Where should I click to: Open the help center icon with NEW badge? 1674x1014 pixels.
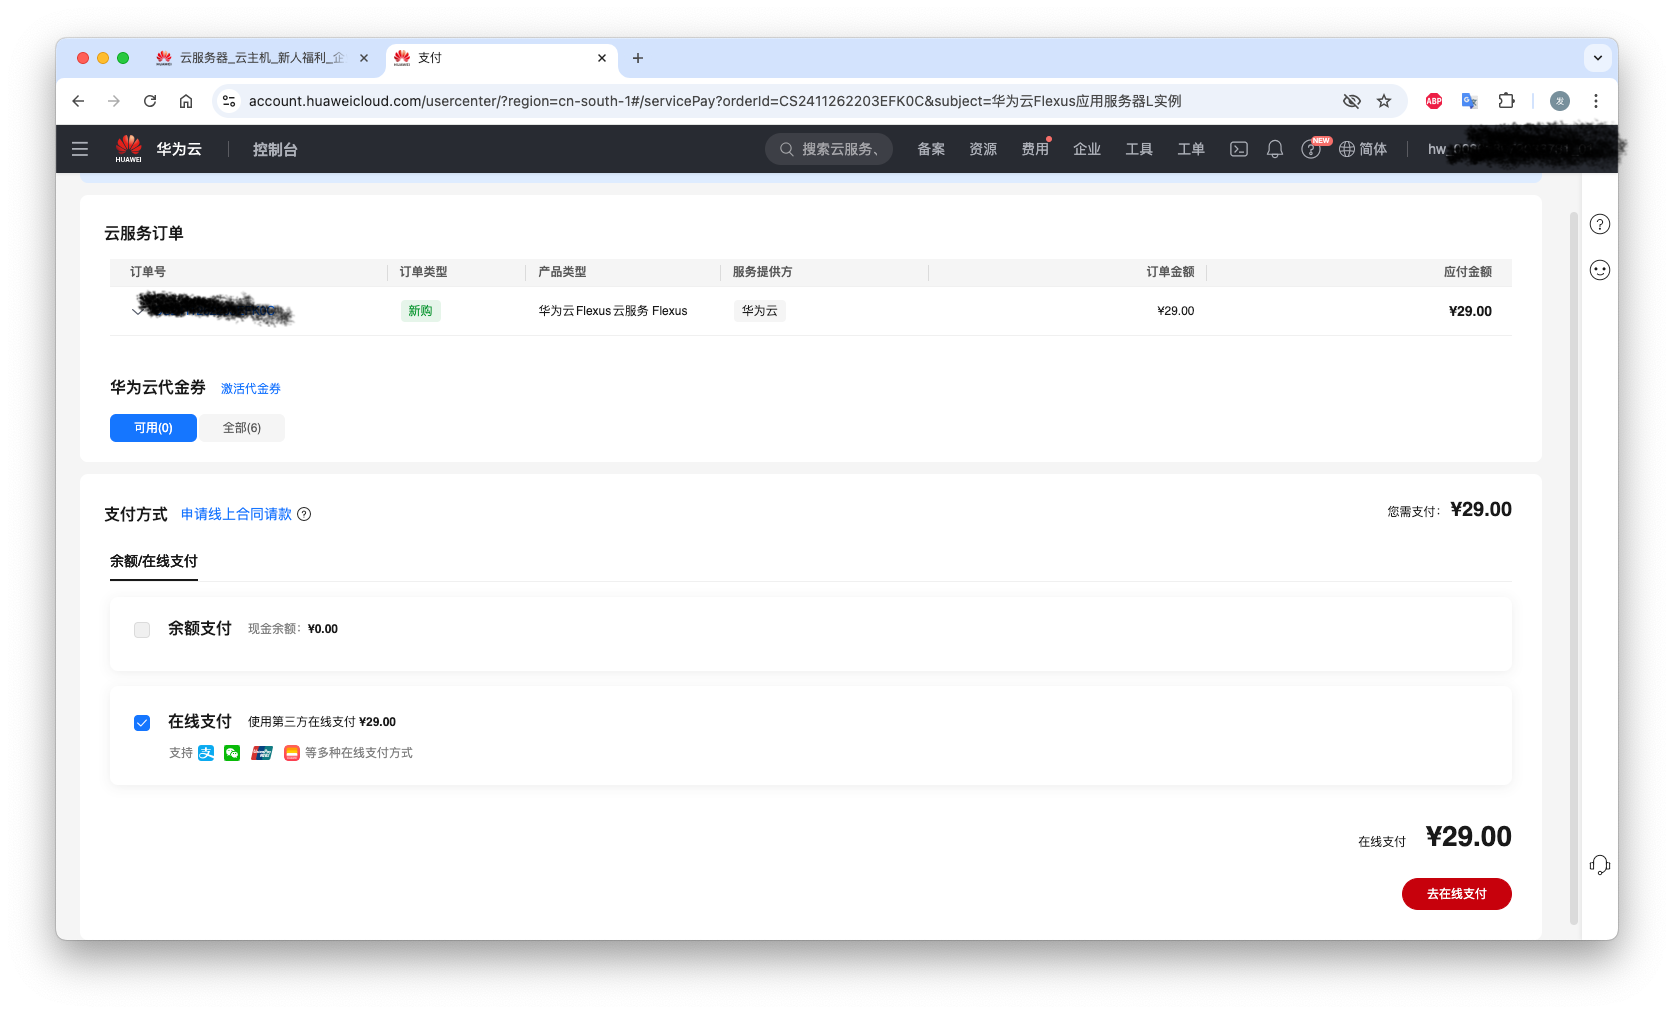pos(1311,149)
